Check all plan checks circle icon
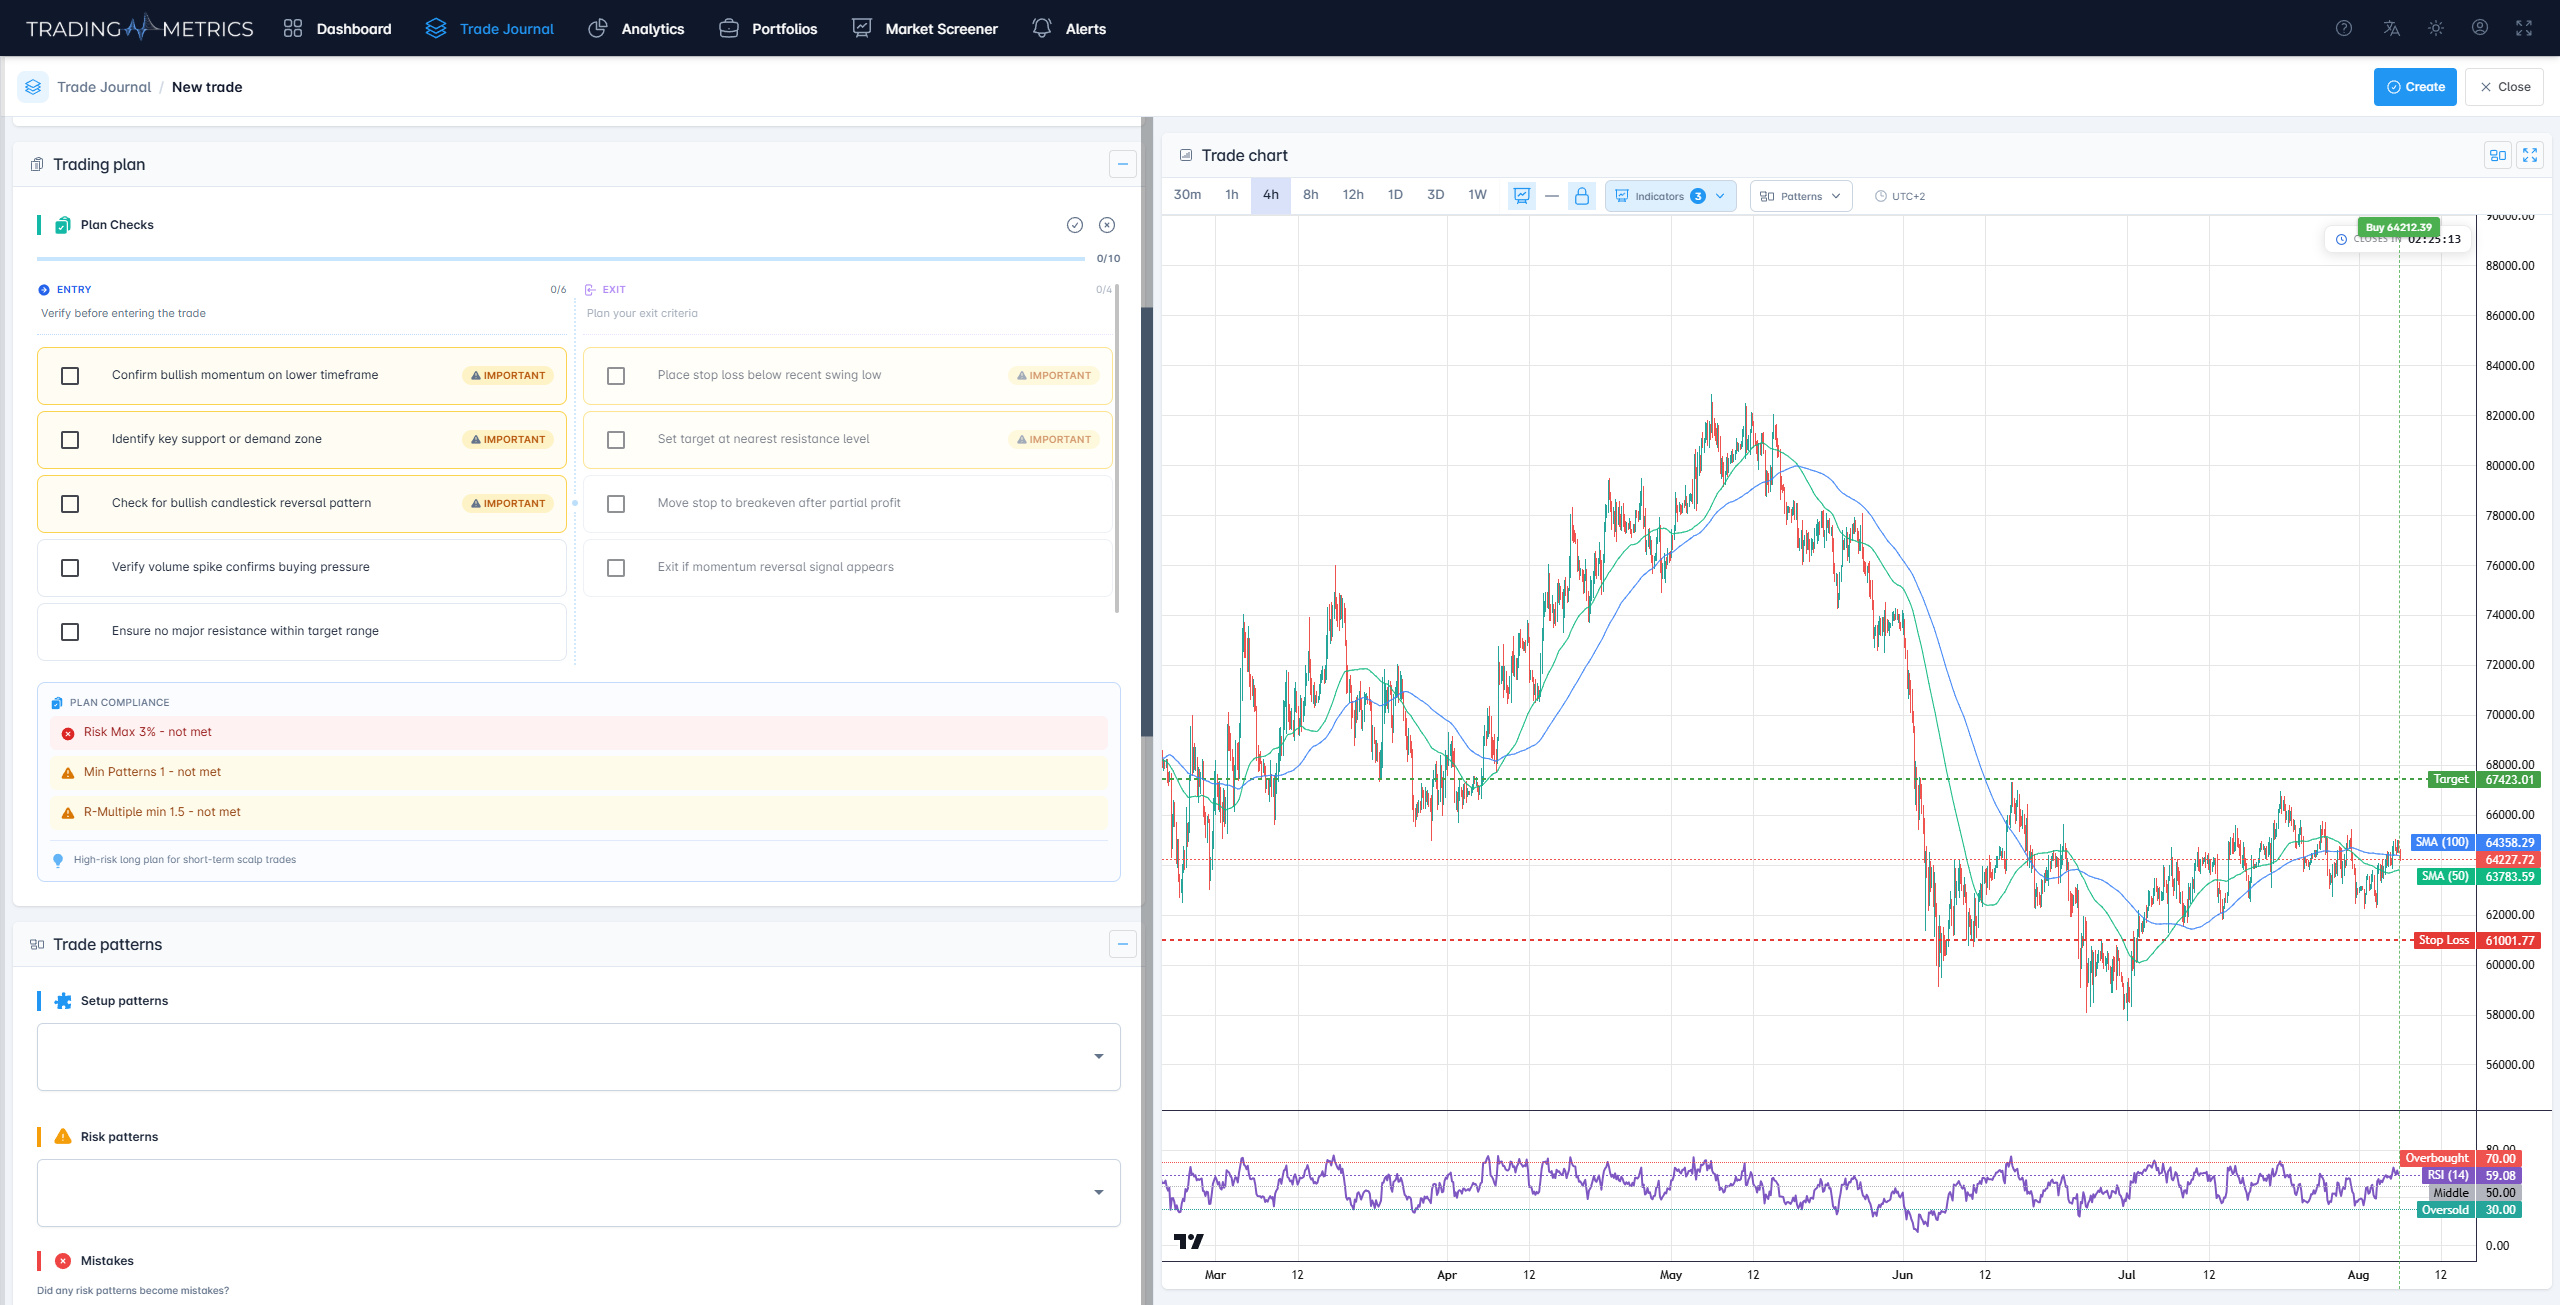Viewport: 2560px width, 1305px height. 1075,225
